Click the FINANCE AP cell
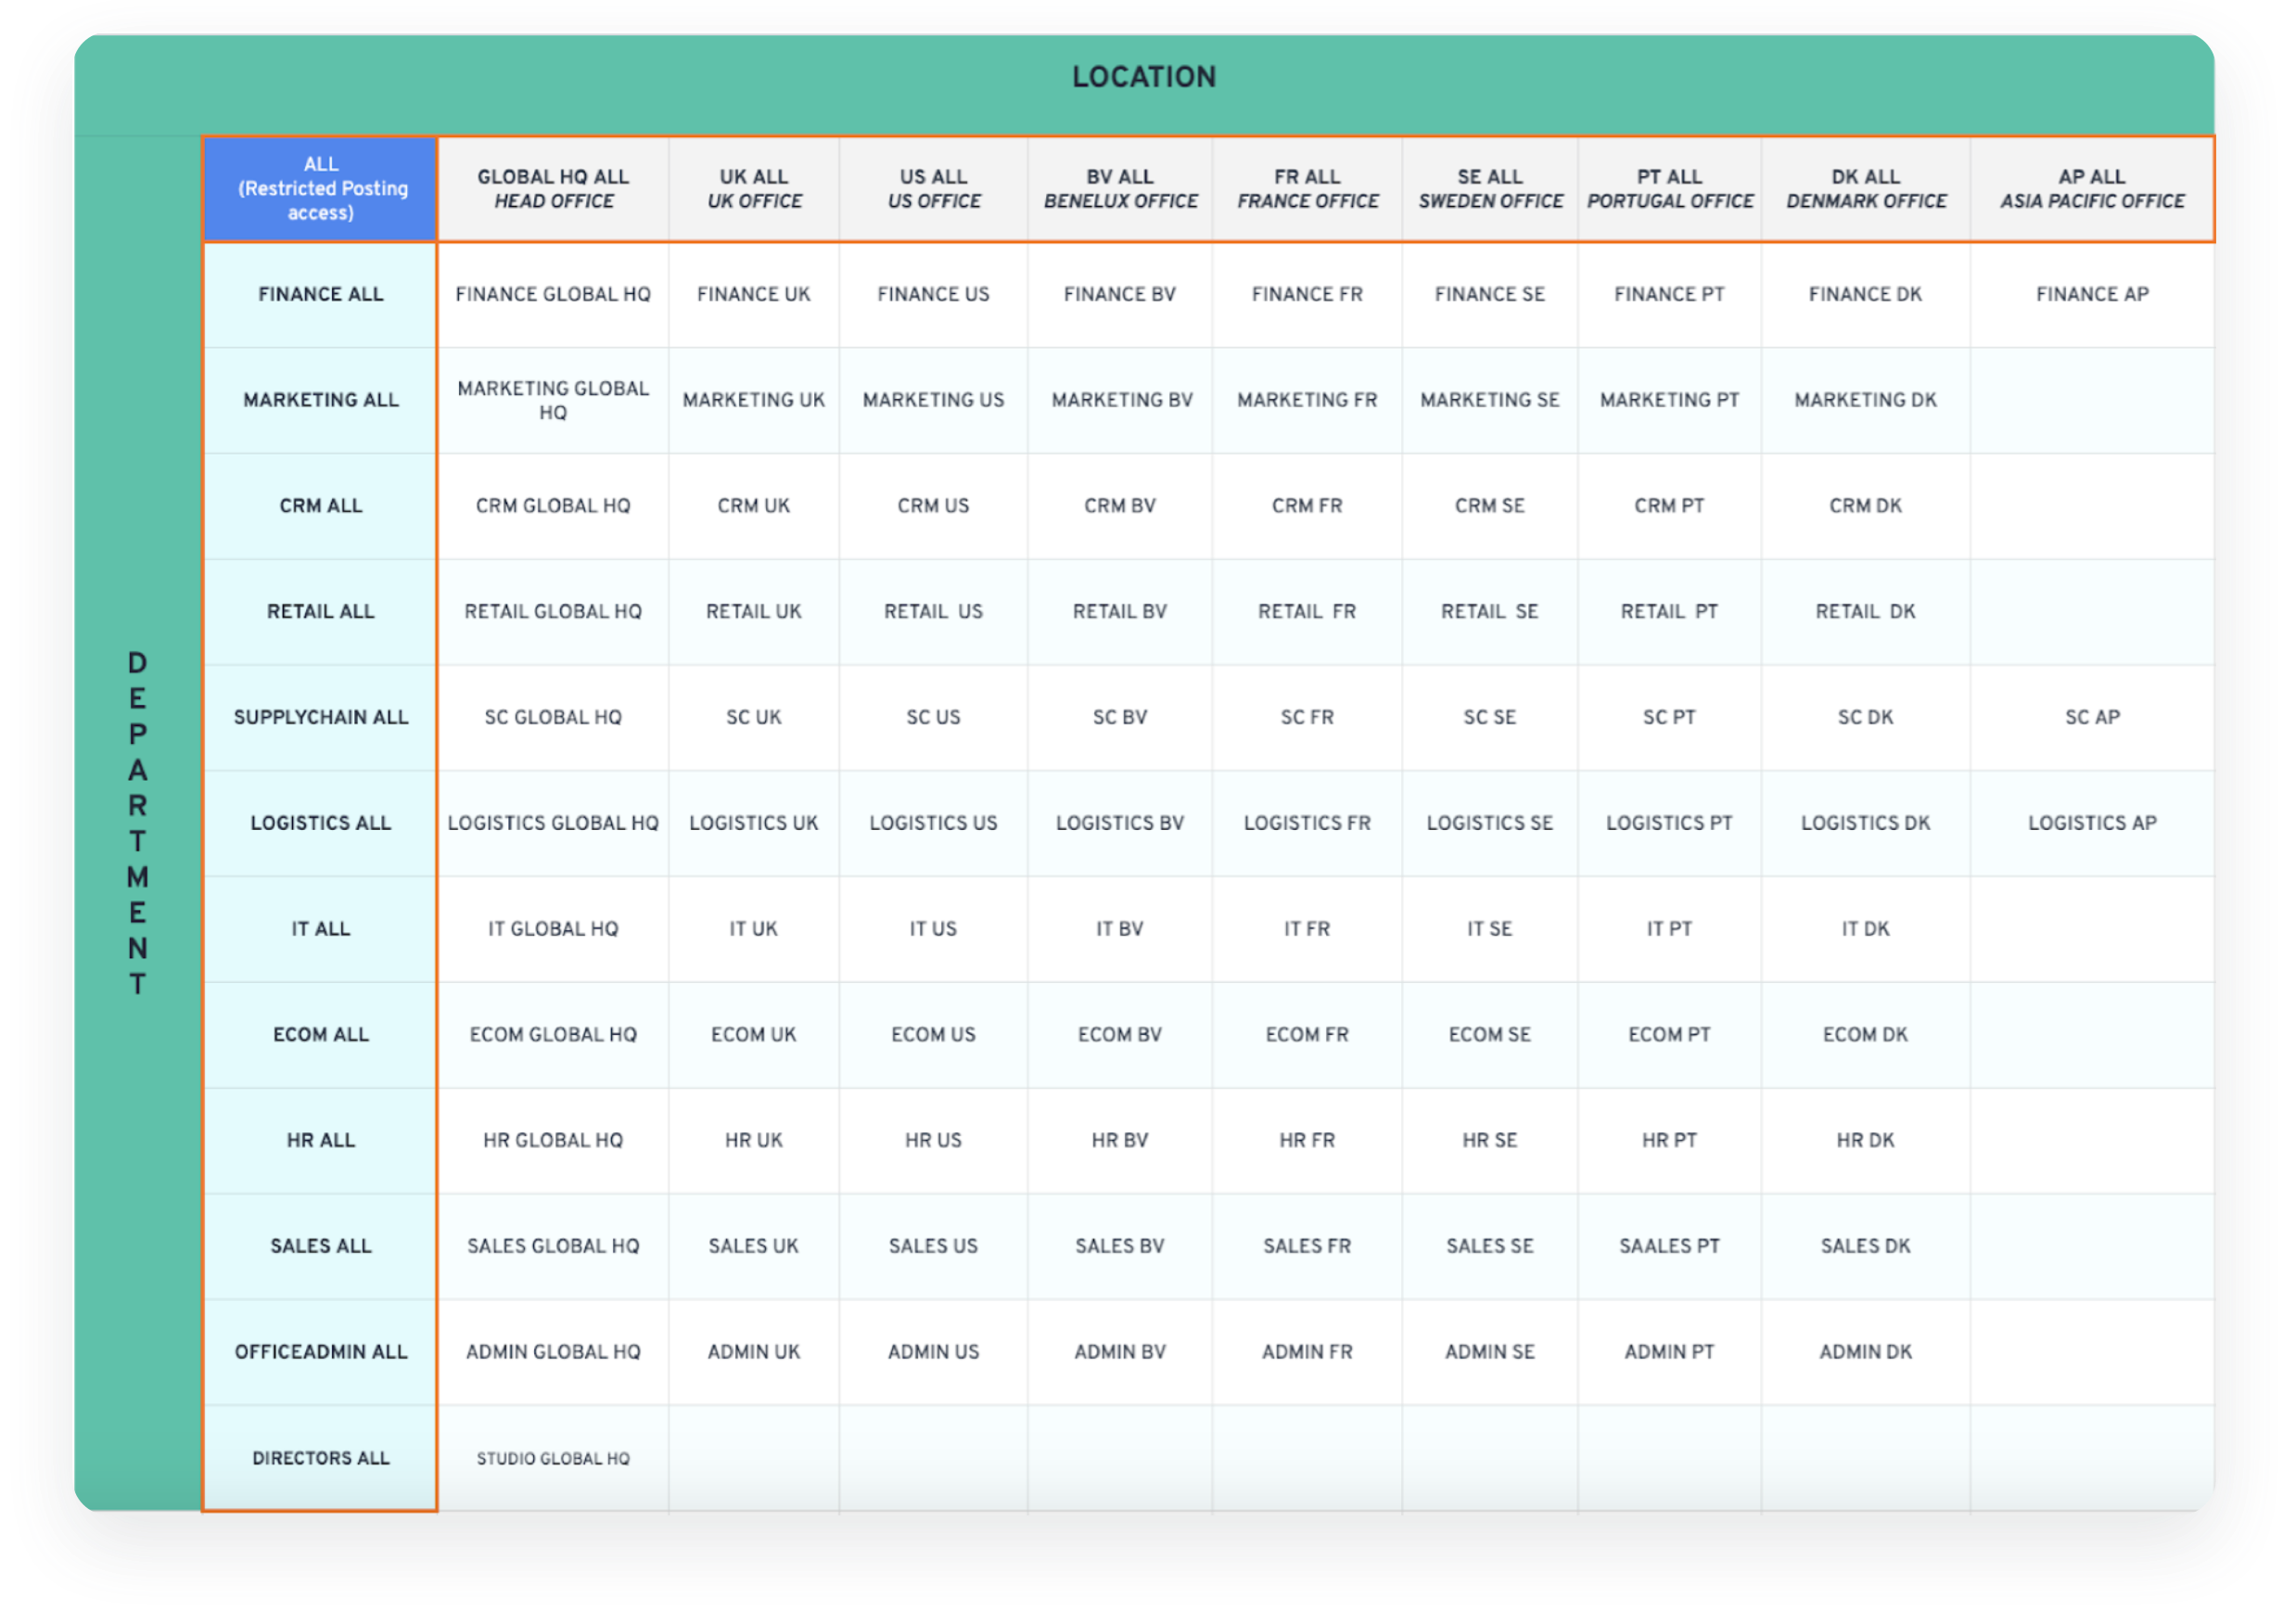Image resolution: width=2296 pixels, height=1610 pixels. pos(2091,294)
